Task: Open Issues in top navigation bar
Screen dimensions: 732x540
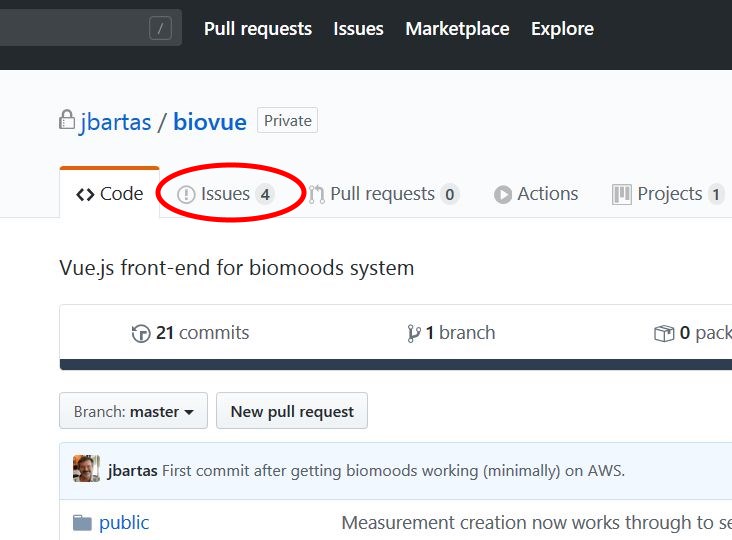Action: (358, 29)
